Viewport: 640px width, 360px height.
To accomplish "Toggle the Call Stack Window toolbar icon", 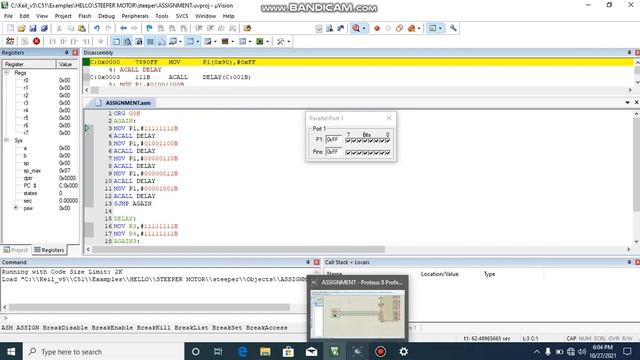I will pos(162,41).
